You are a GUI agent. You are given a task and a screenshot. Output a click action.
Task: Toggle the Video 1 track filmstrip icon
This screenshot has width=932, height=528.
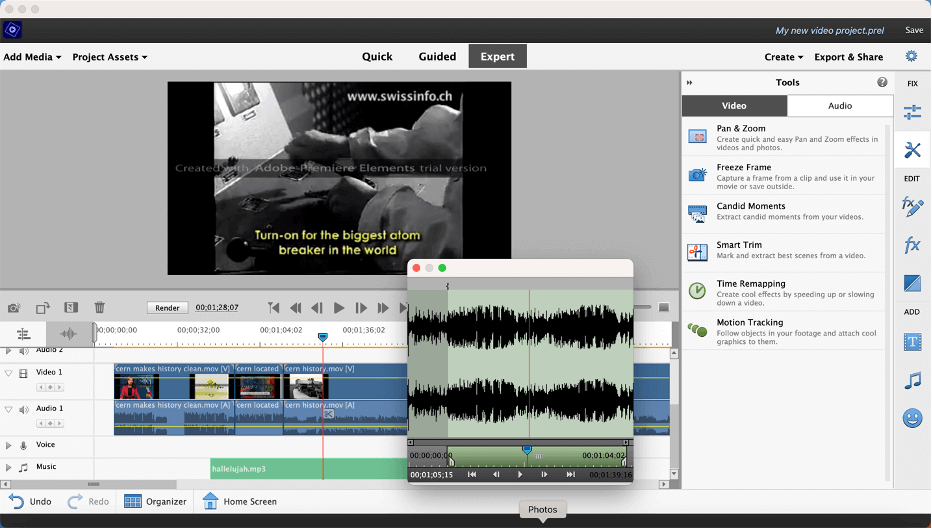click(x=24, y=373)
